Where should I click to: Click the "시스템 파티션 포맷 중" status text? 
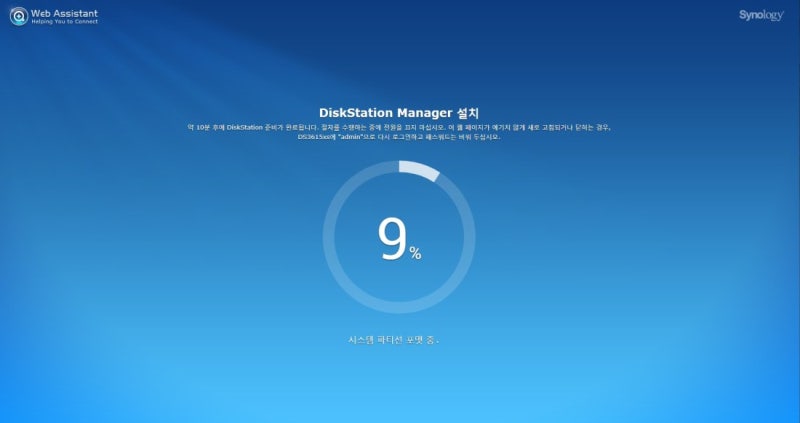tap(393, 340)
